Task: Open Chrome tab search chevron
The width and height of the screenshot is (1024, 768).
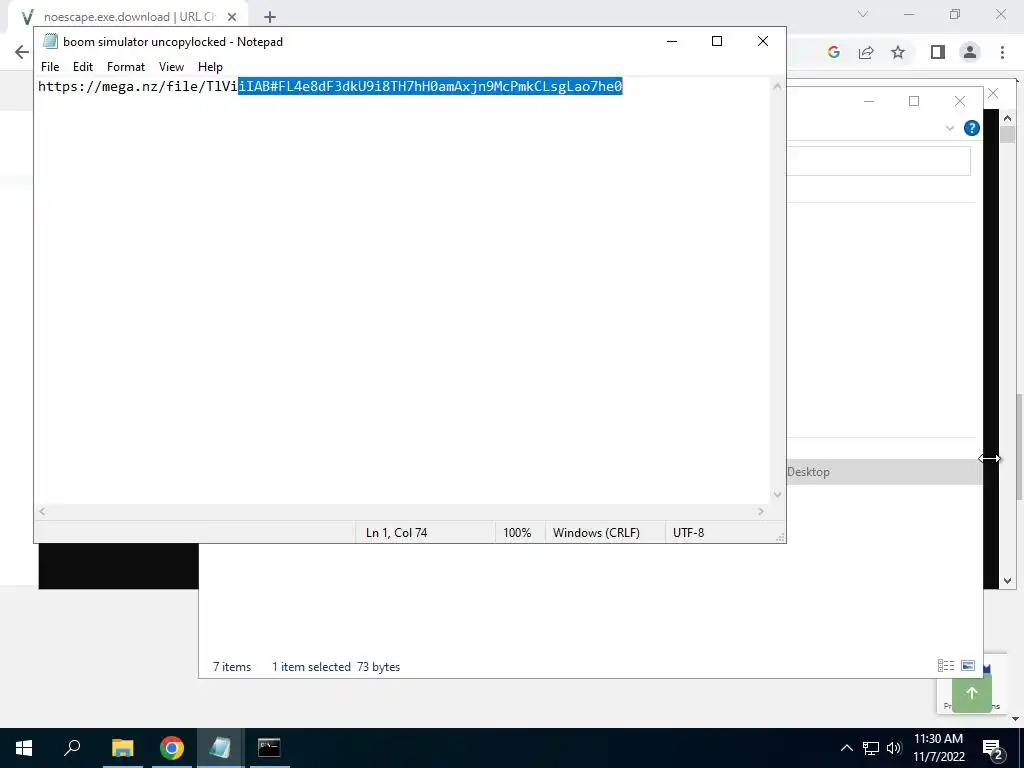Action: (x=863, y=14)
